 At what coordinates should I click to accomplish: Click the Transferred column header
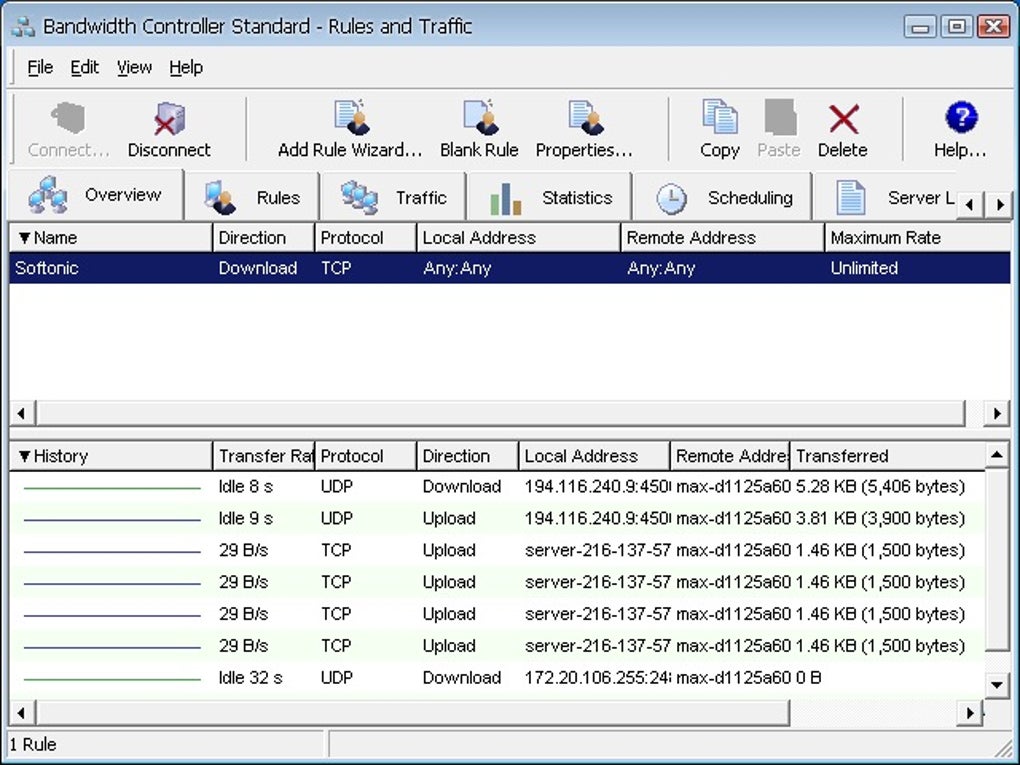click(885, 456)
